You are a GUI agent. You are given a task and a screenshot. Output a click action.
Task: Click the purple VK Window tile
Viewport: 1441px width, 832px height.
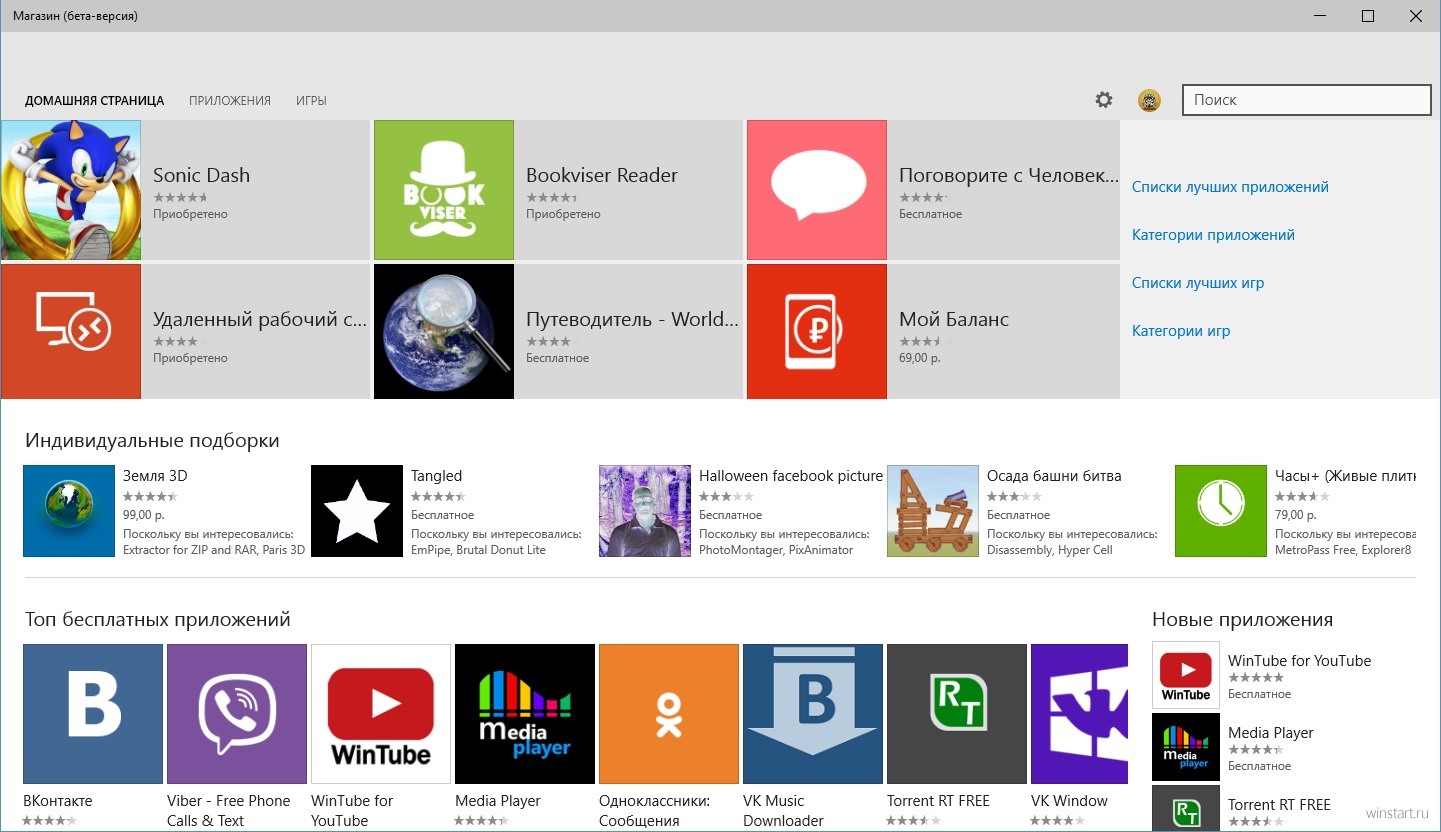click(x=1079, y=714)
